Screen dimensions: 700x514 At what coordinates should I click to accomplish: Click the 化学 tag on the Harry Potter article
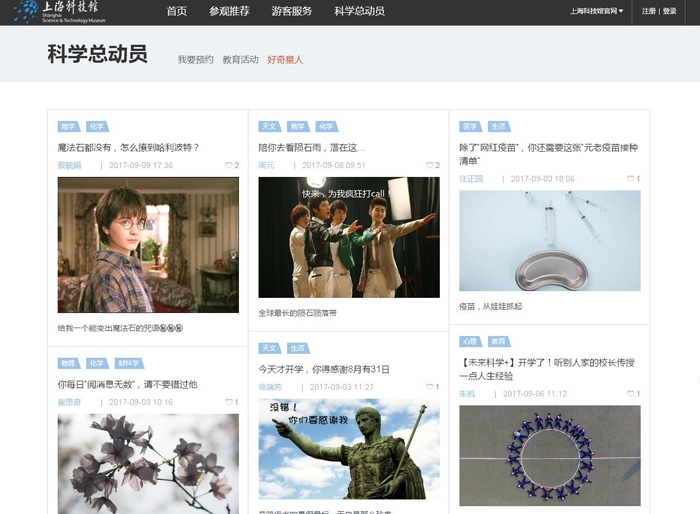tap(97, 126)
